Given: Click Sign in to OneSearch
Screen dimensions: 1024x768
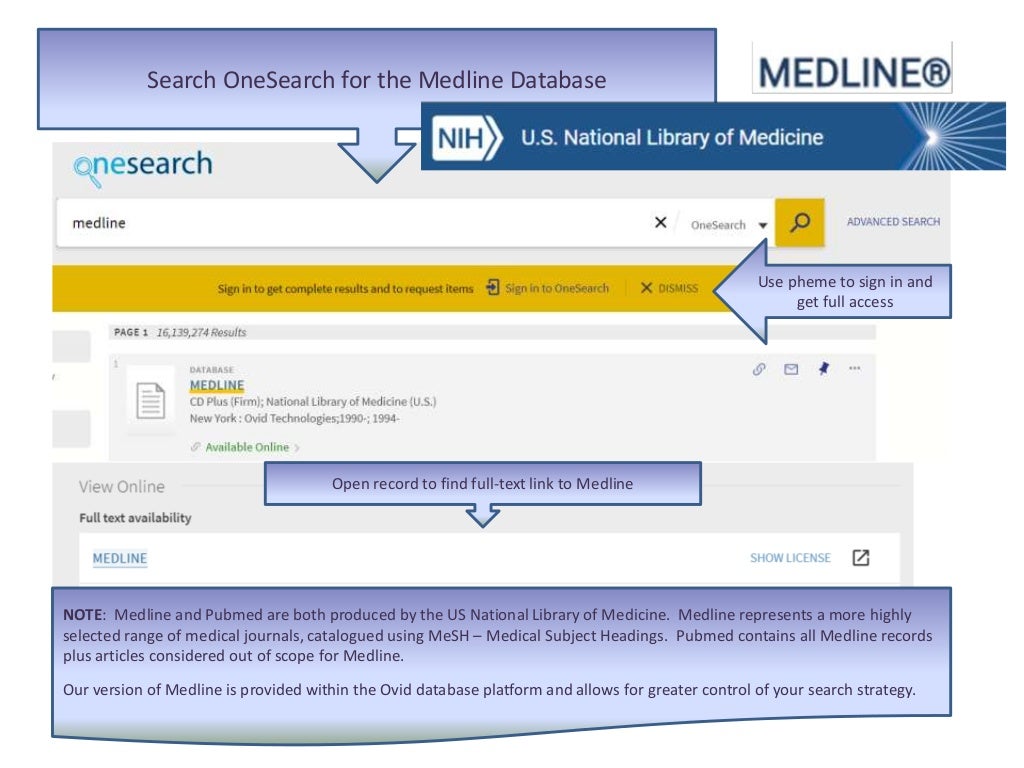Looking at the screenshot, I should 556,288.
